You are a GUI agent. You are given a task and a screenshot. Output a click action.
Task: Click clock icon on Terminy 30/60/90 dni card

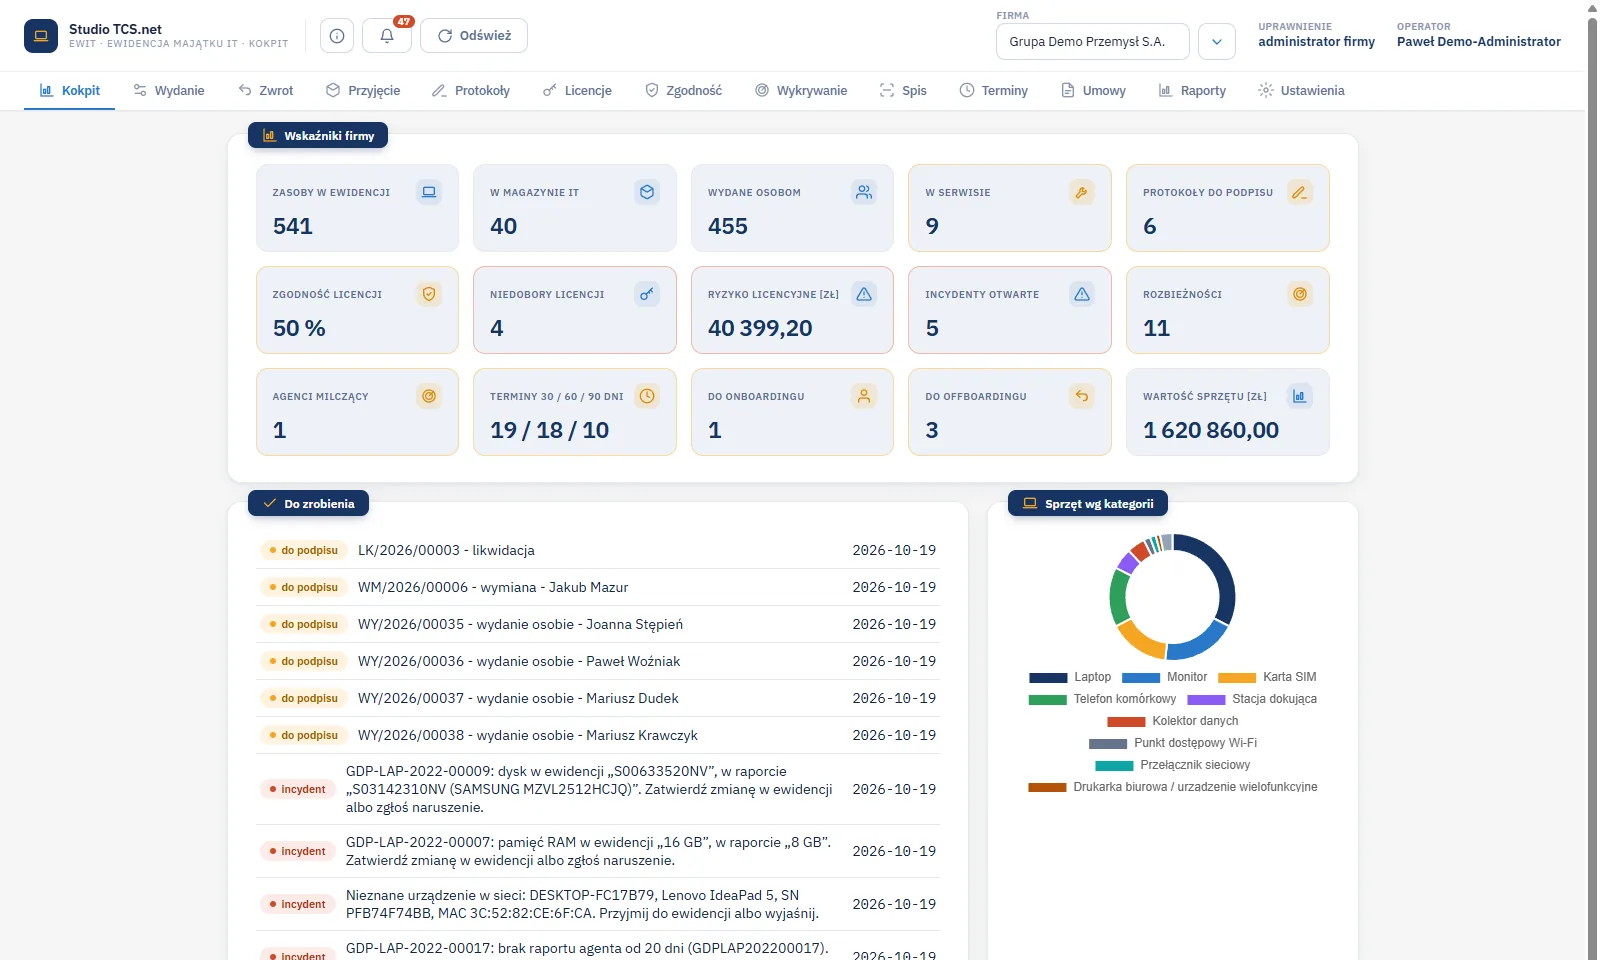pyautogui.click(x=647, y=396)
